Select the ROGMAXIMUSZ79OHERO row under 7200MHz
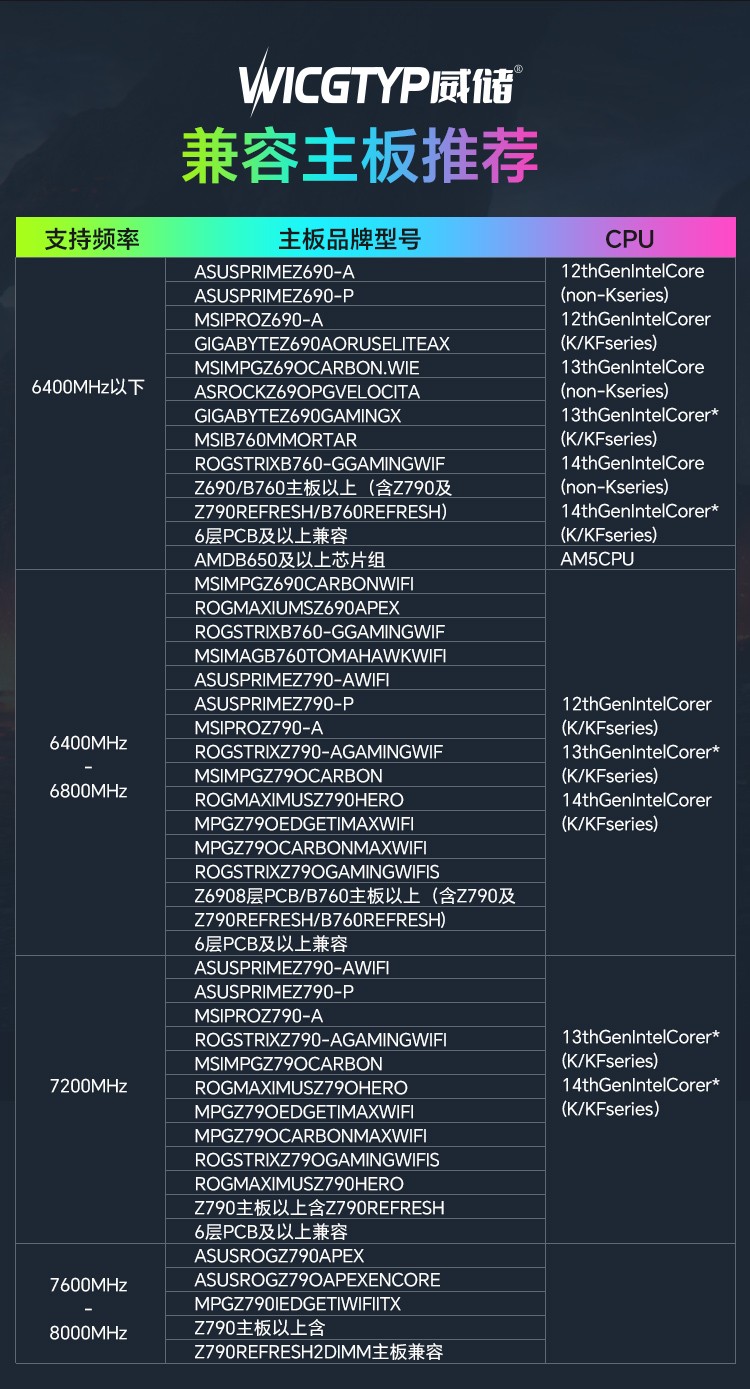This screenshot has width=750, height=1389. tap(355, 1087)
